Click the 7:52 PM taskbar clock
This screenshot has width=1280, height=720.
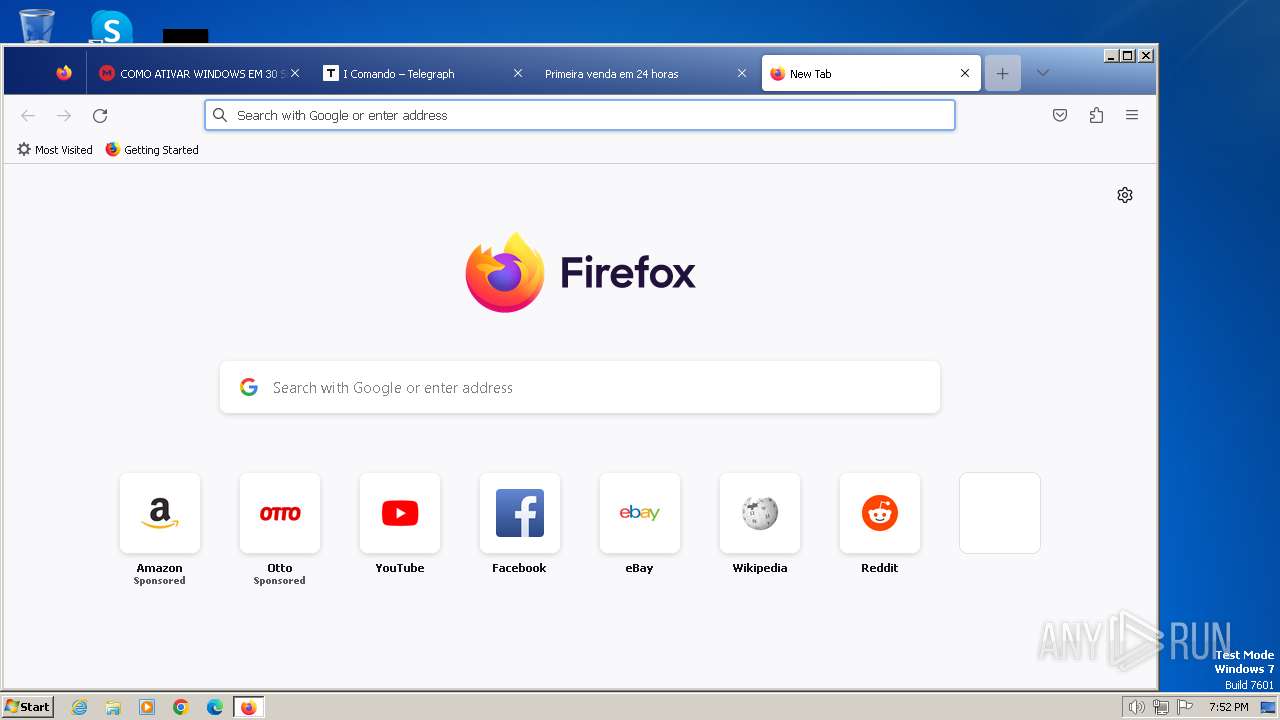pyautogui.click(x=1228, y=707)
